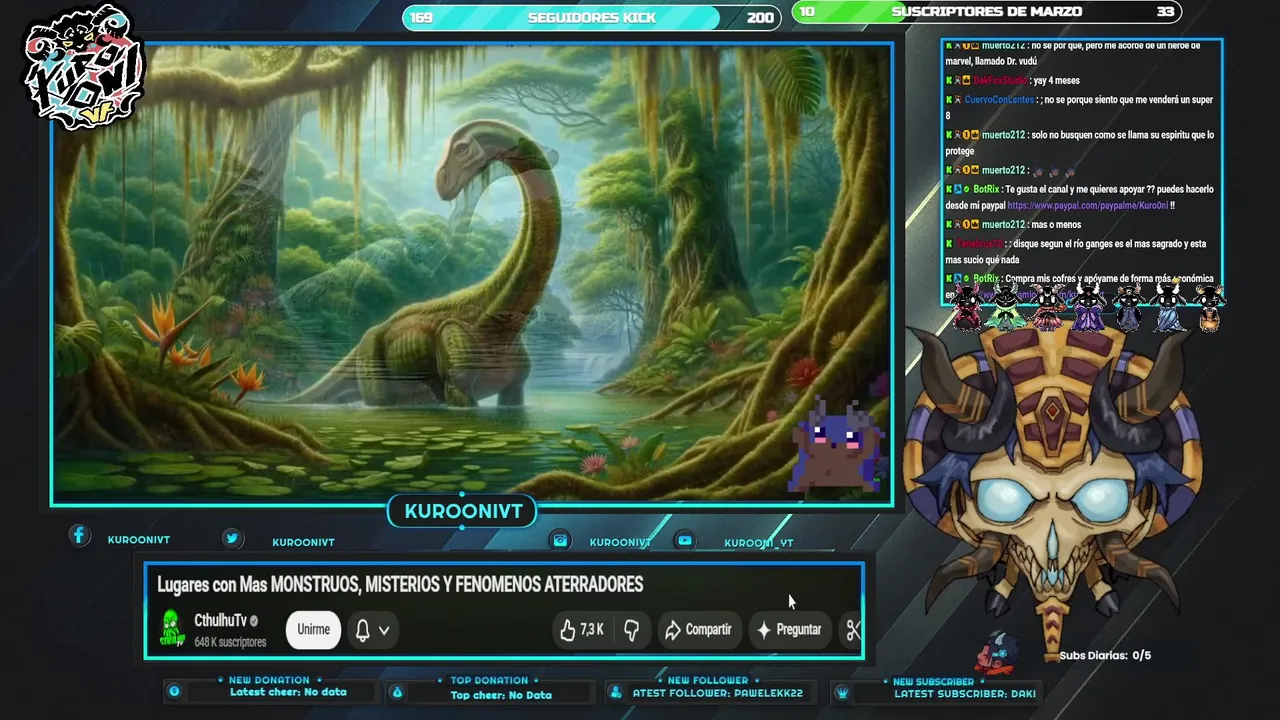
Task: Click the Suscriptores de Marzo progress bar
Action: click(x=986, y=12)
